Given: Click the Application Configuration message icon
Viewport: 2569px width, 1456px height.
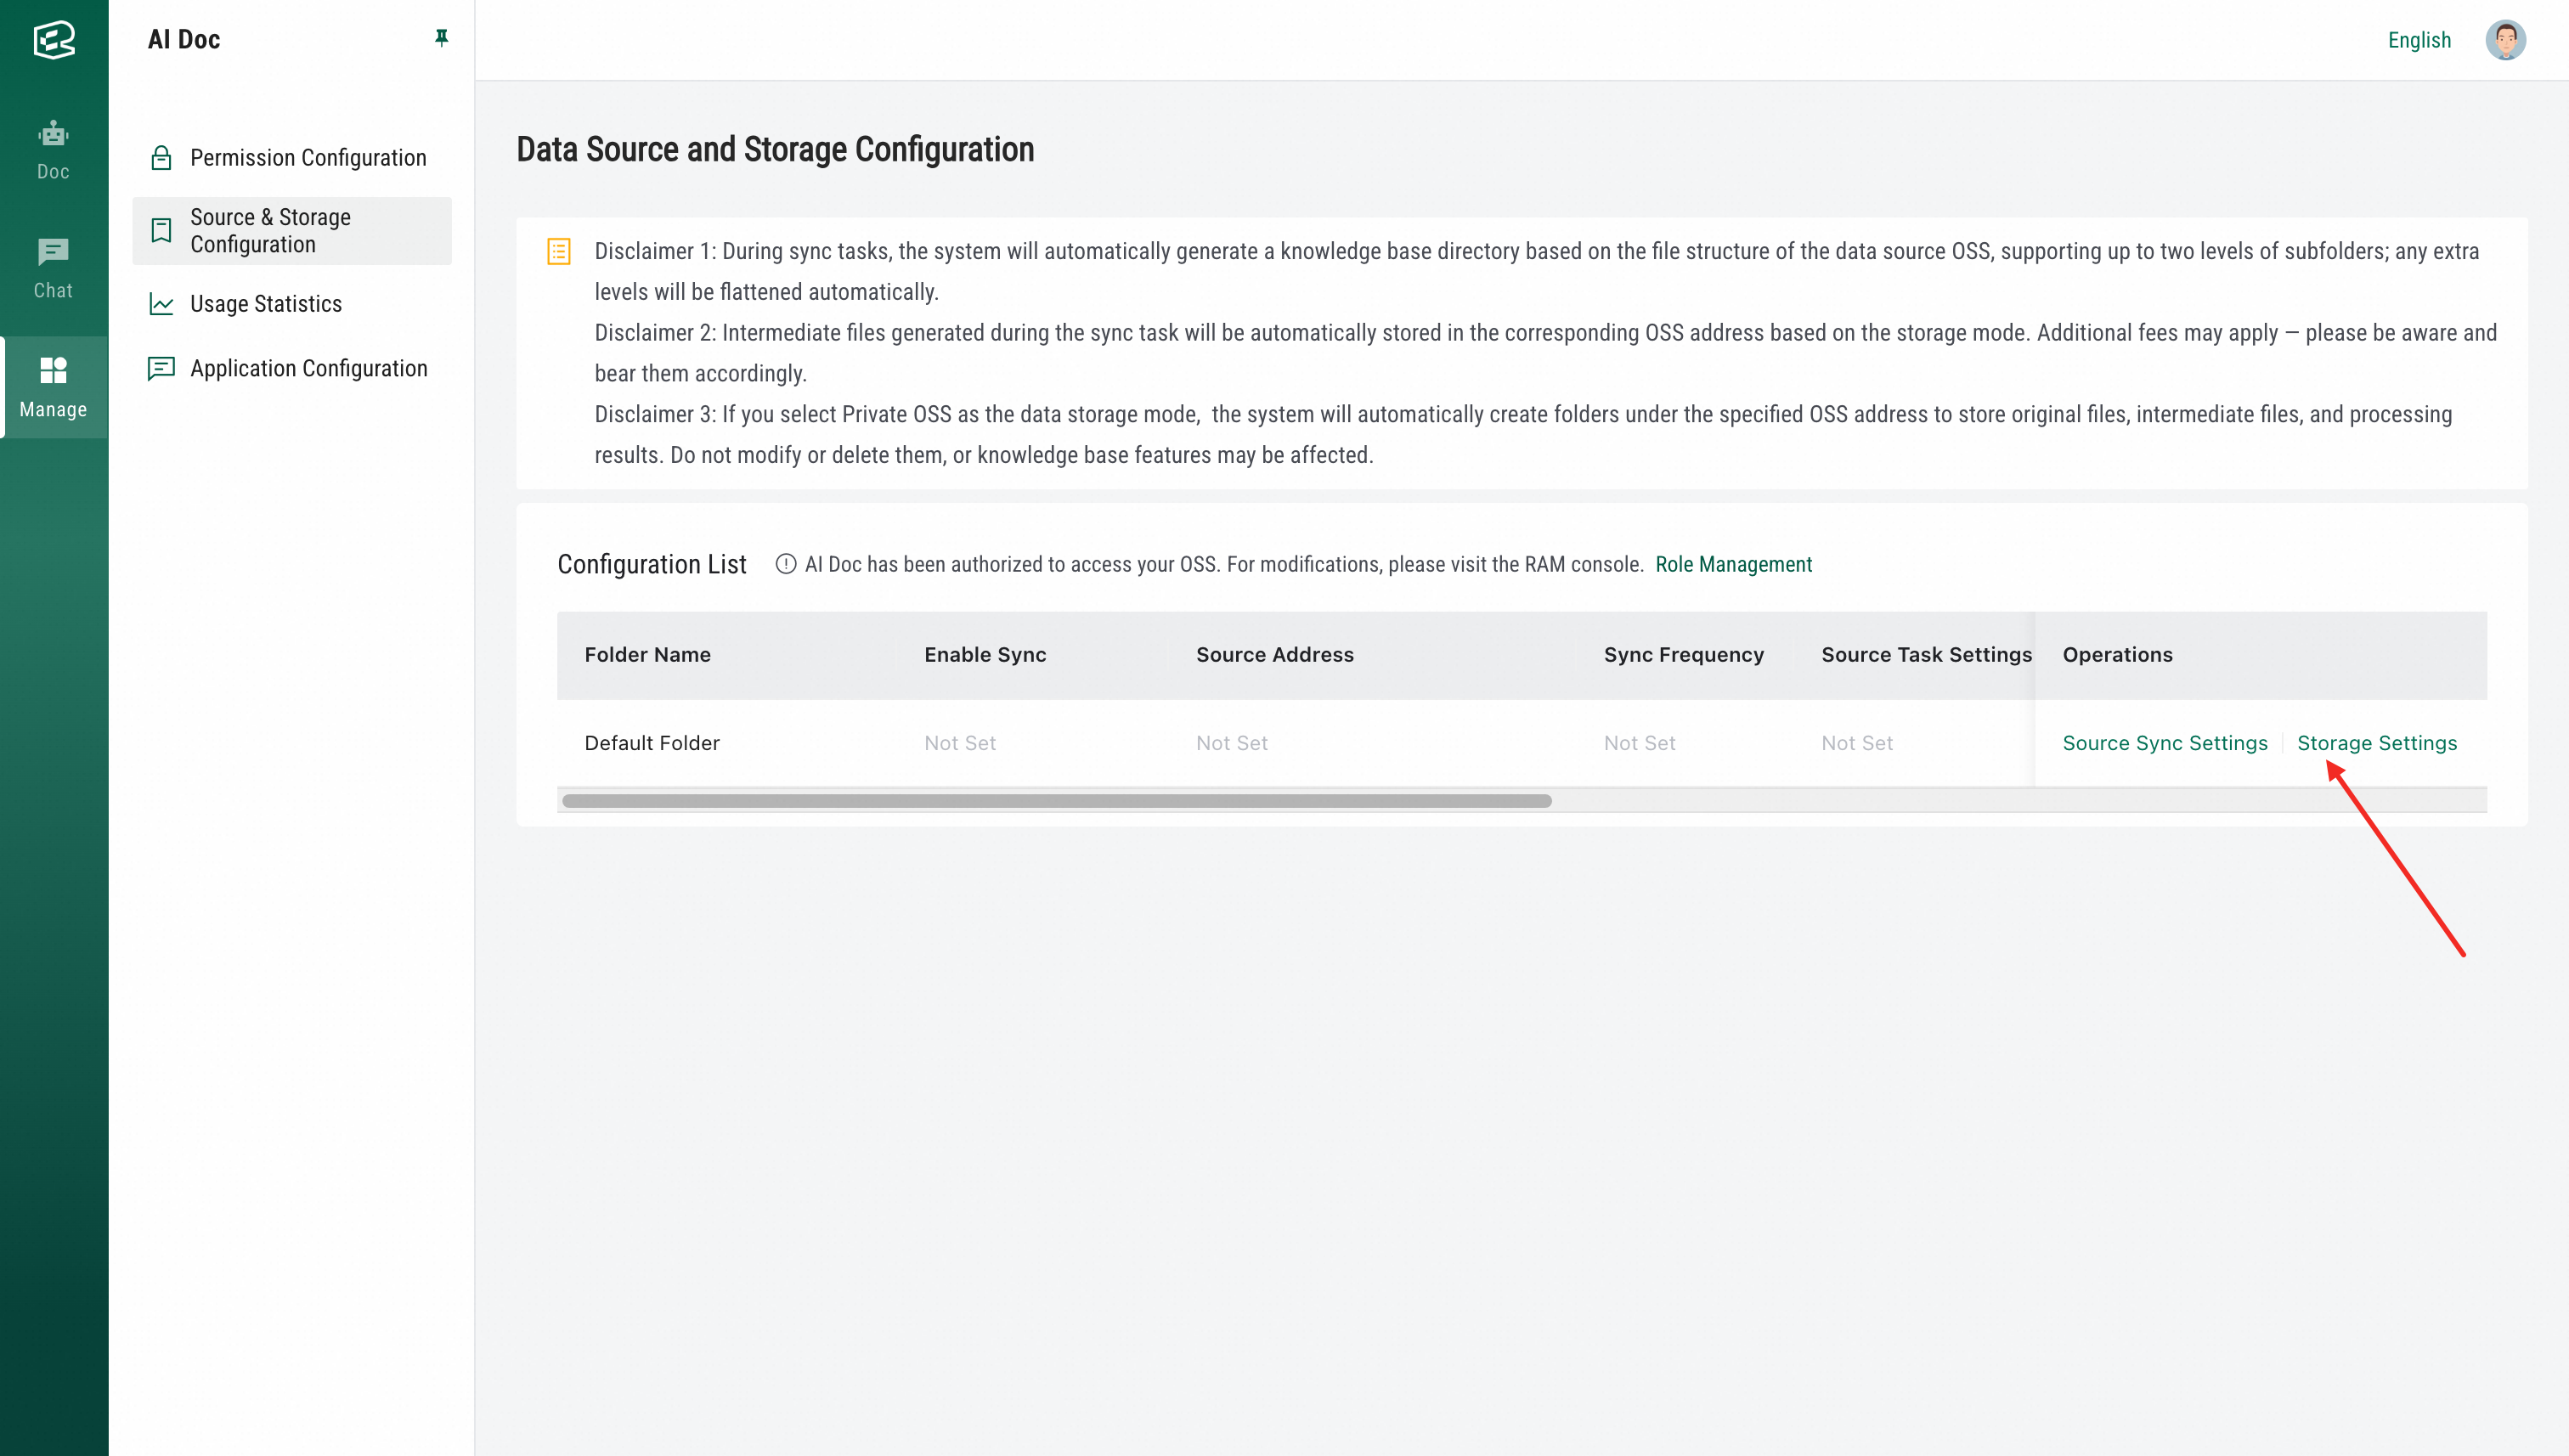Looking at the screenshot, I should coord(161,369).
